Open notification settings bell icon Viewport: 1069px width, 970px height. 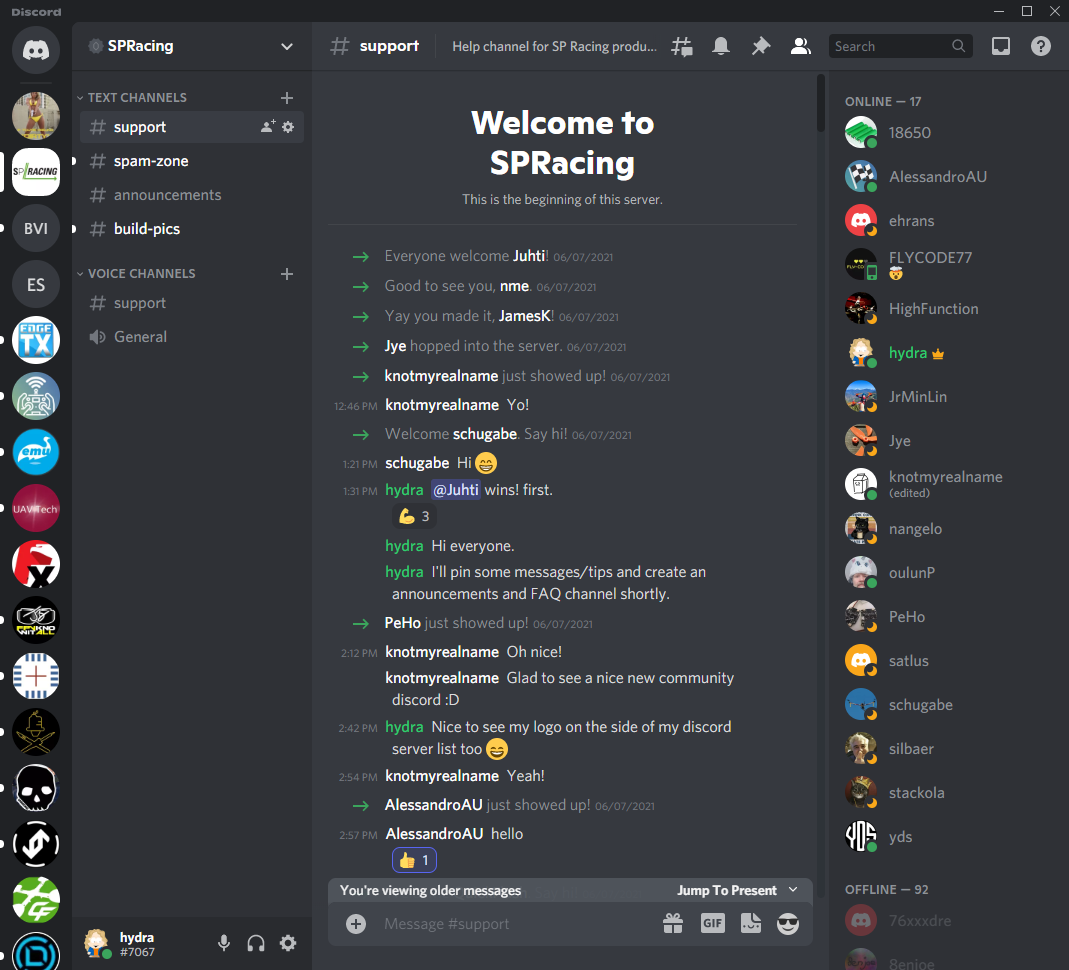[721, 46]
